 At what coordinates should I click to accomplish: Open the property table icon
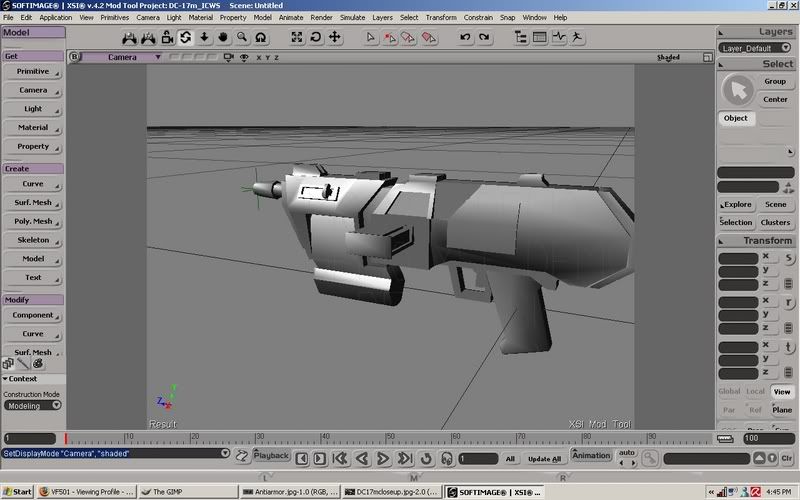[540, 37]
